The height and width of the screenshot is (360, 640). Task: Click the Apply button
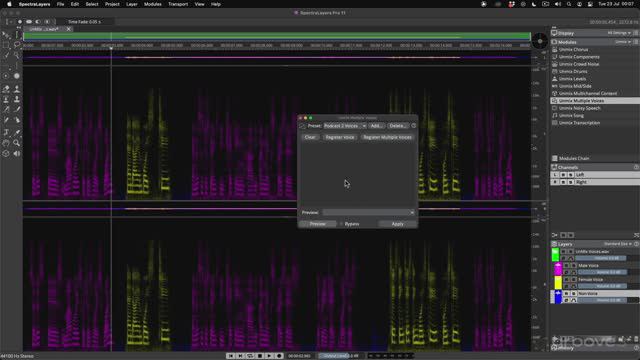pos(398,224)
